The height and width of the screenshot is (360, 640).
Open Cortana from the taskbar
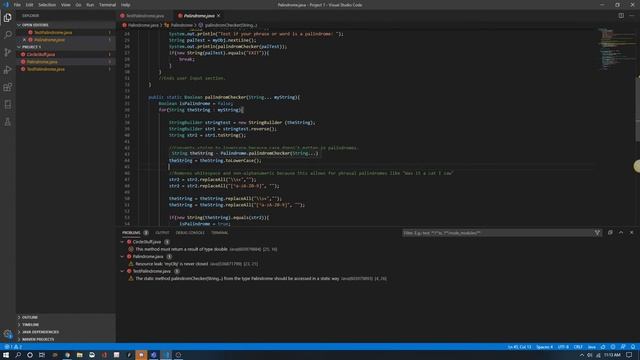30,355
